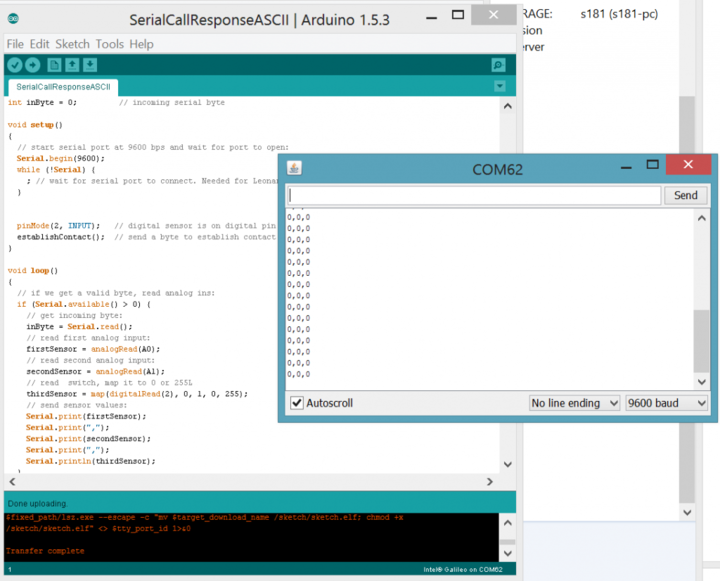Click 'Intel® Galileo on COM62' status text

463,570
